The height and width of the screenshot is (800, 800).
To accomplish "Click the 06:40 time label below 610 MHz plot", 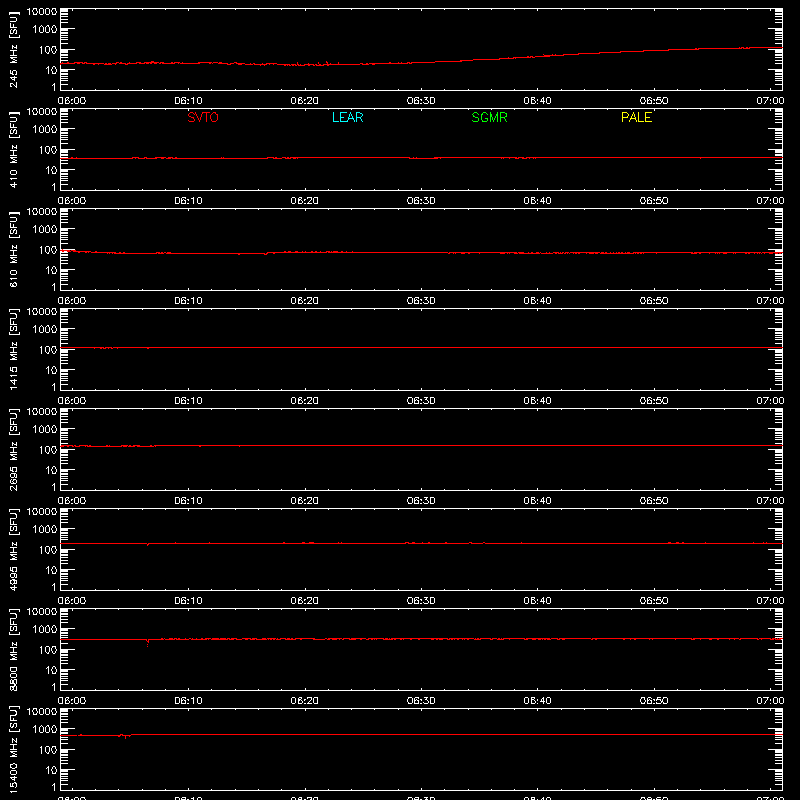I will pyautogui.click(x=537, y=301).
